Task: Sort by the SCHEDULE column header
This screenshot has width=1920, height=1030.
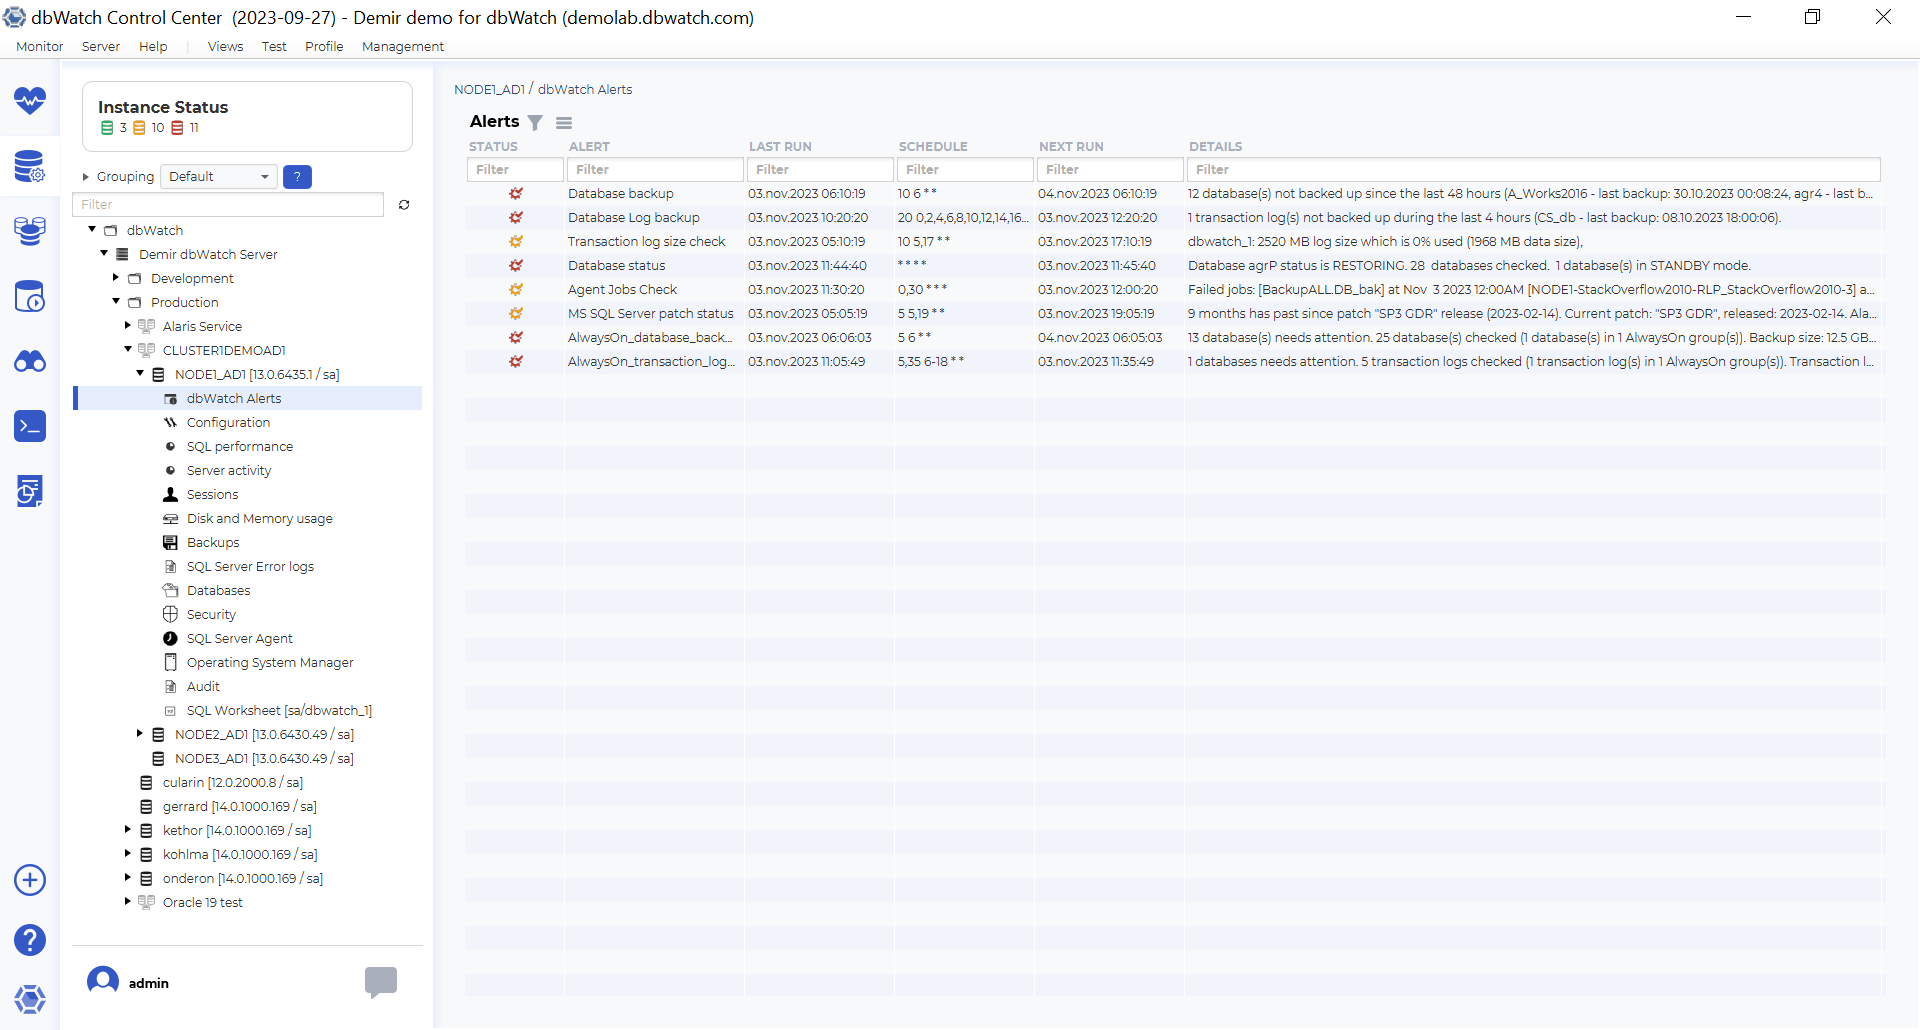Action: (x=933, y=146)
